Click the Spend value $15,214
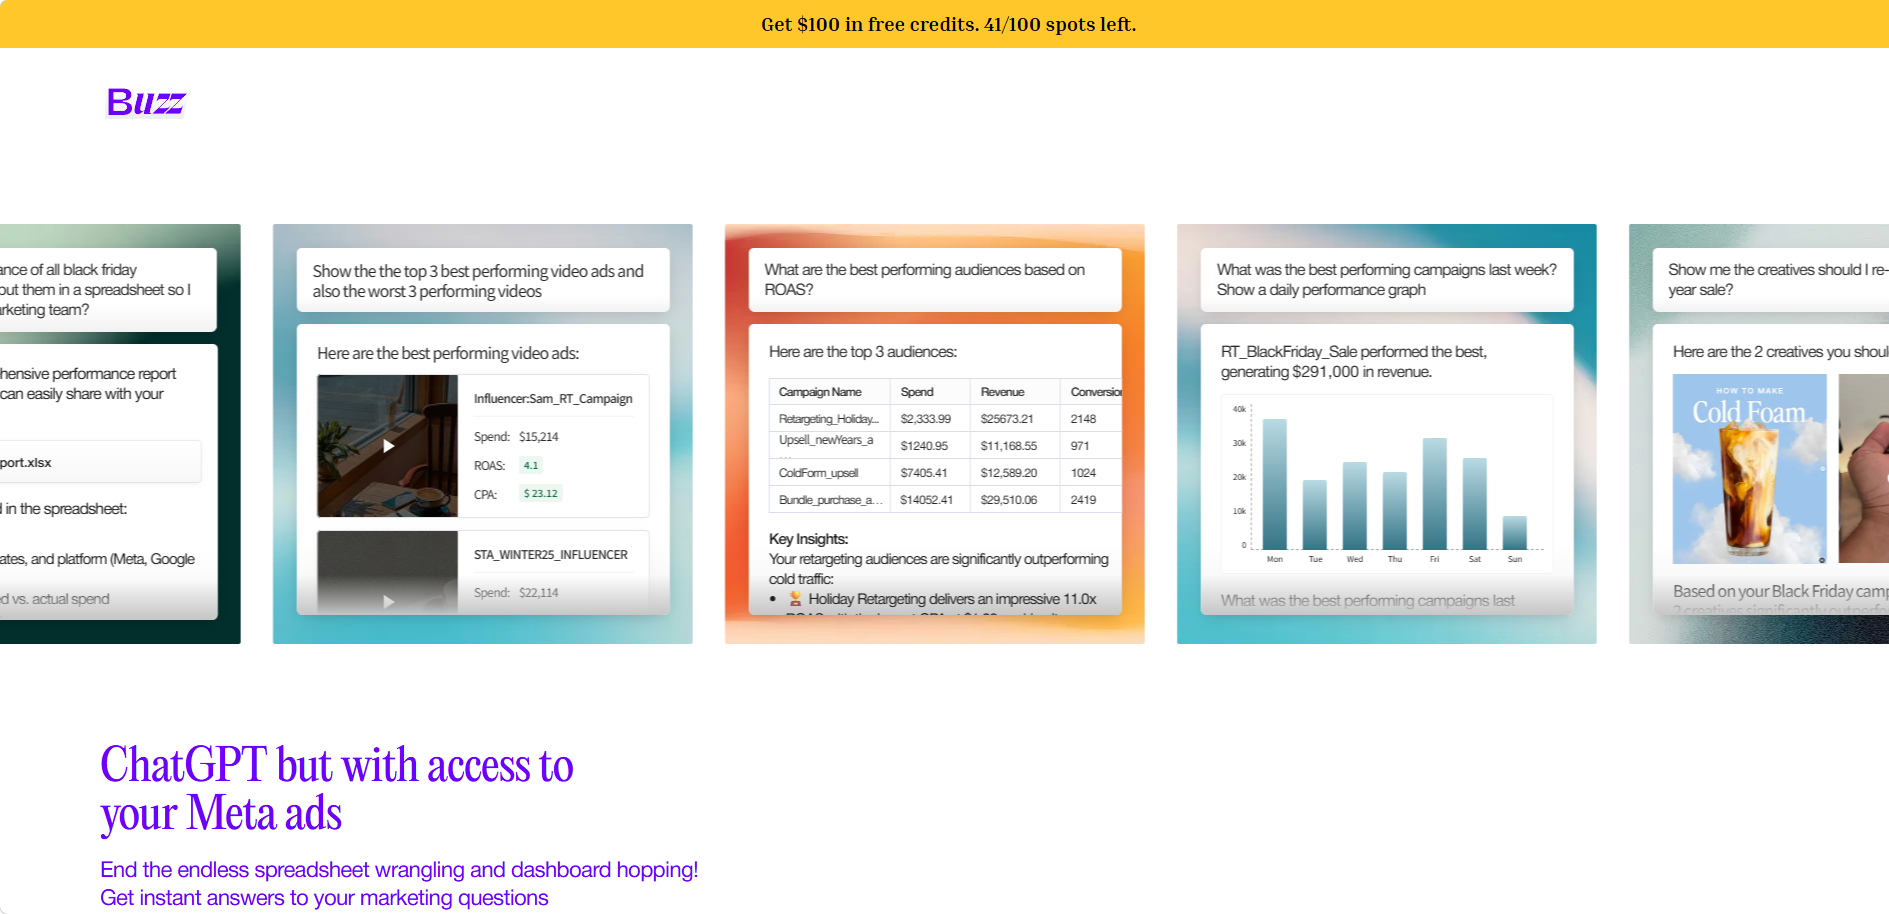This screenshot has height=914, width=1889. tap(539, 437)
